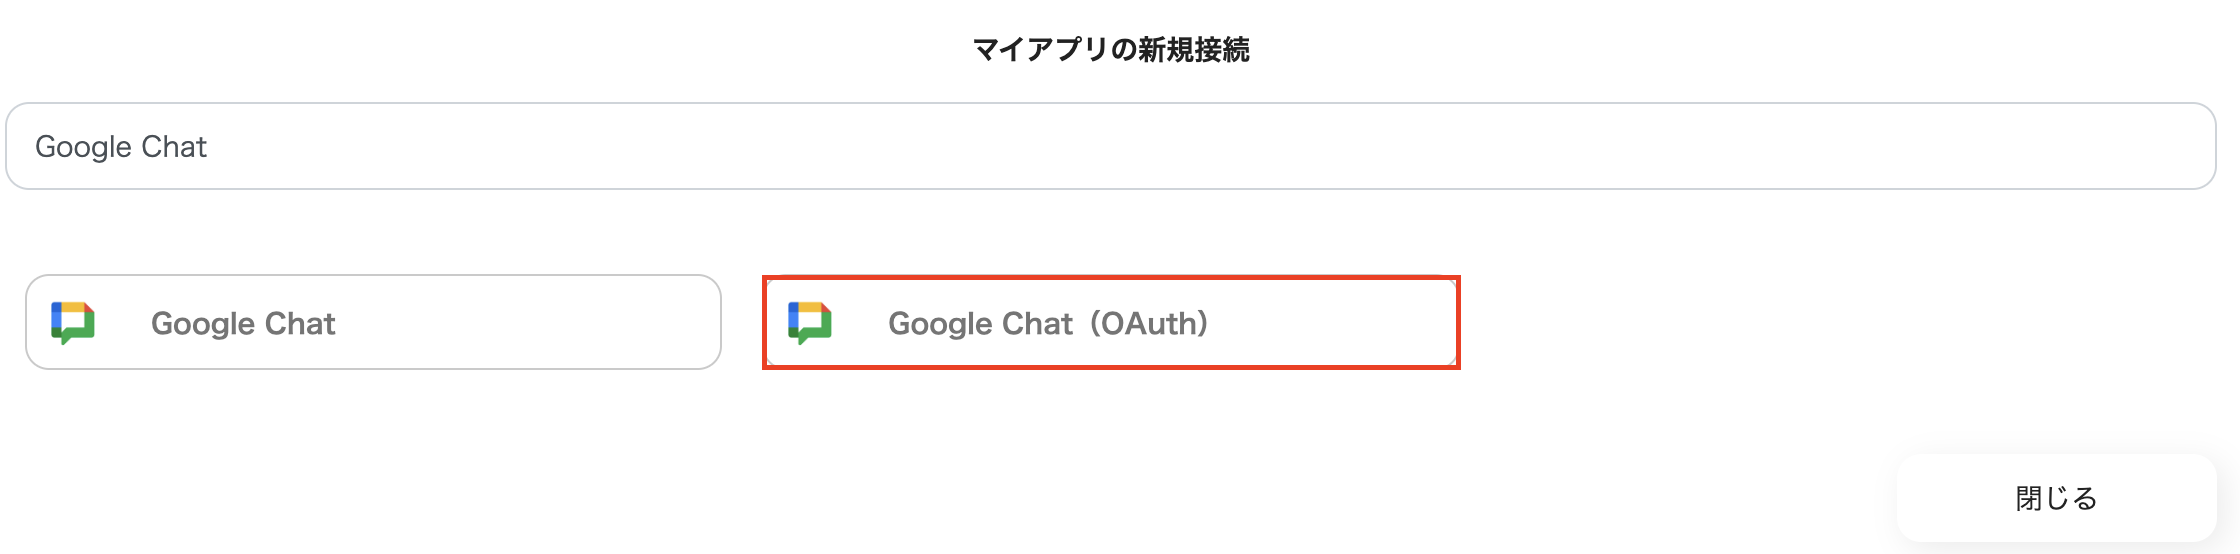The image size is (2240, 554).
Task: Tap the speech-bubble icon beside 'Google Chat (OAuth)'
Action: point(810,322)
